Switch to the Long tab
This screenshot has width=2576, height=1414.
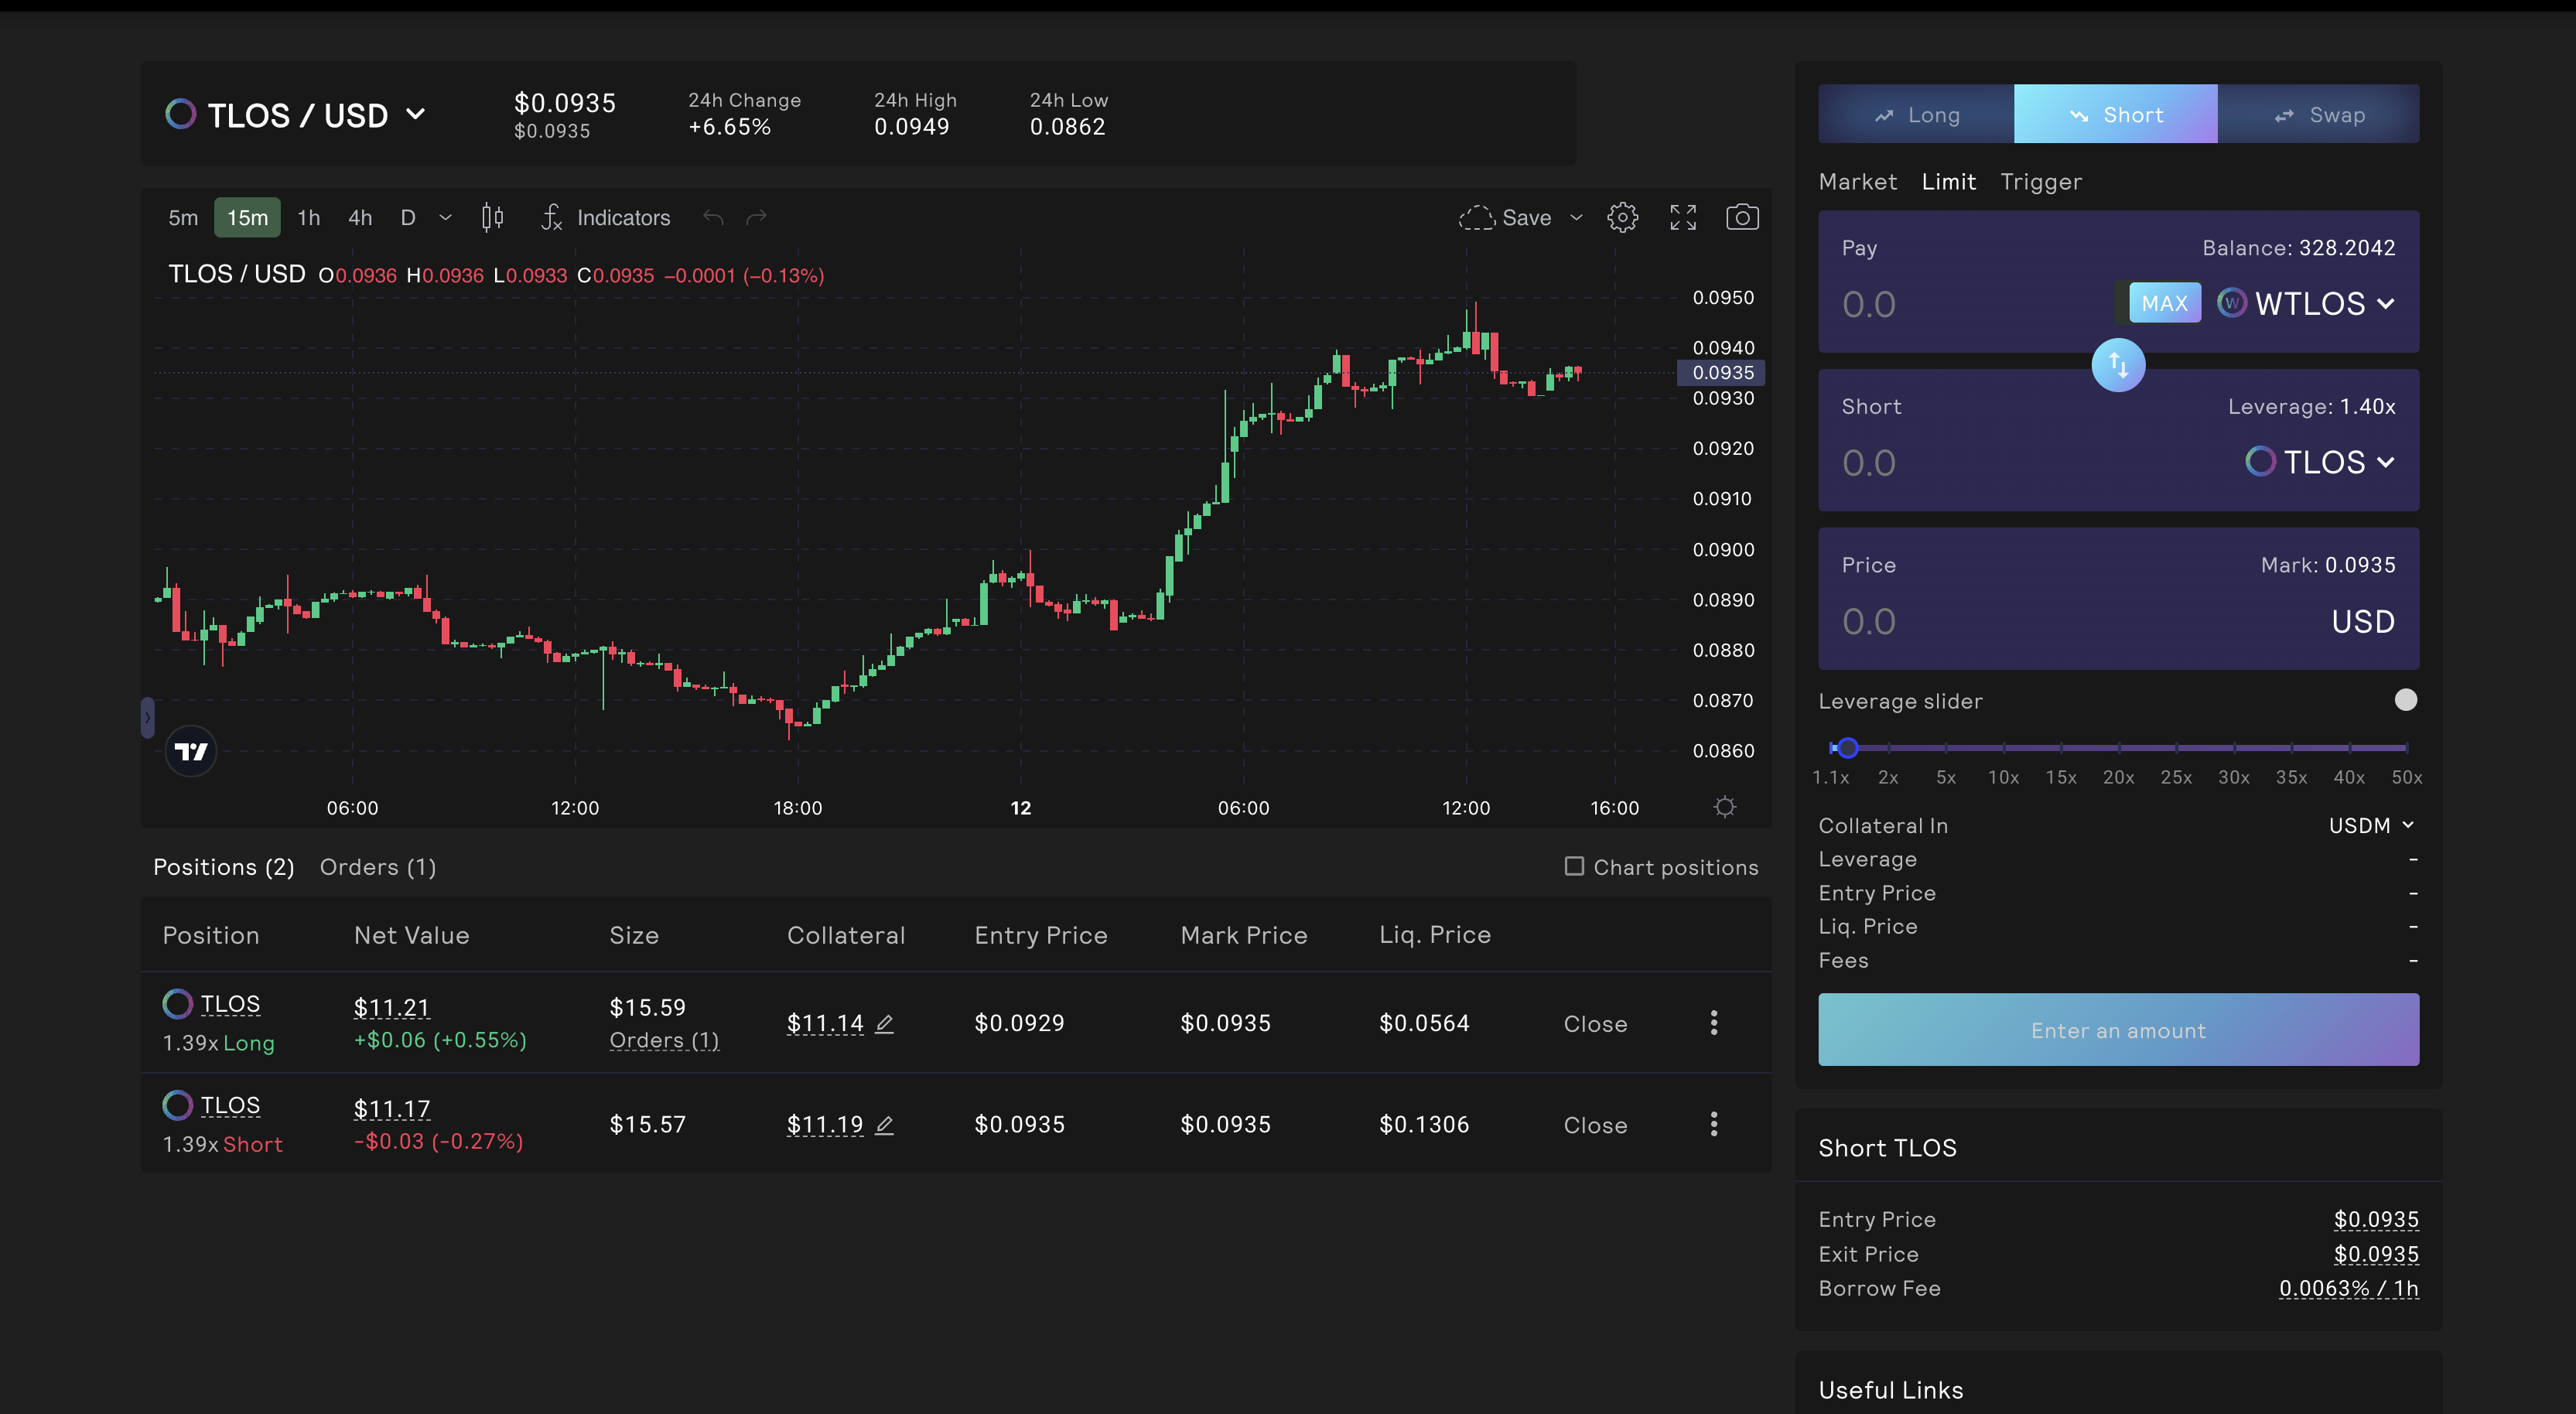point(1916,114)
